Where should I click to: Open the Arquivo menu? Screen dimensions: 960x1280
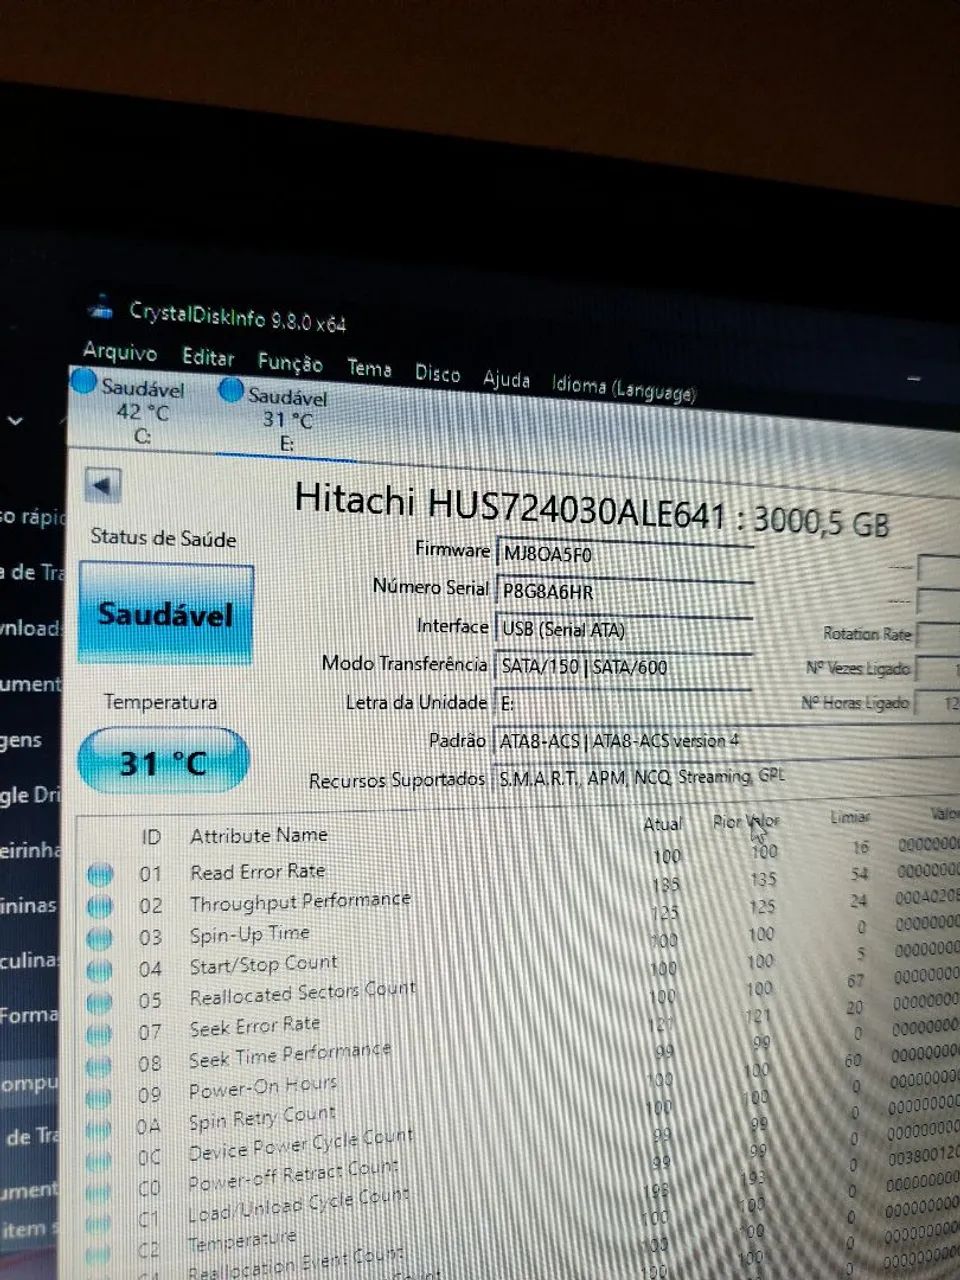(124, 354)
